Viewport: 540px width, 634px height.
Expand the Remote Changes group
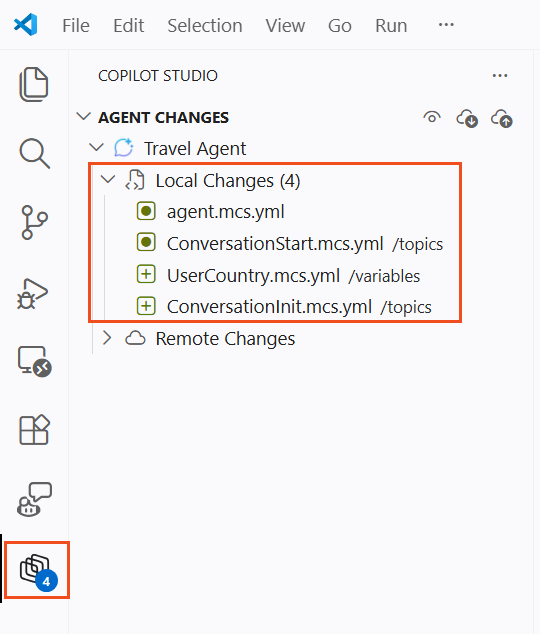pyautogui.click(x=107, y=338)
